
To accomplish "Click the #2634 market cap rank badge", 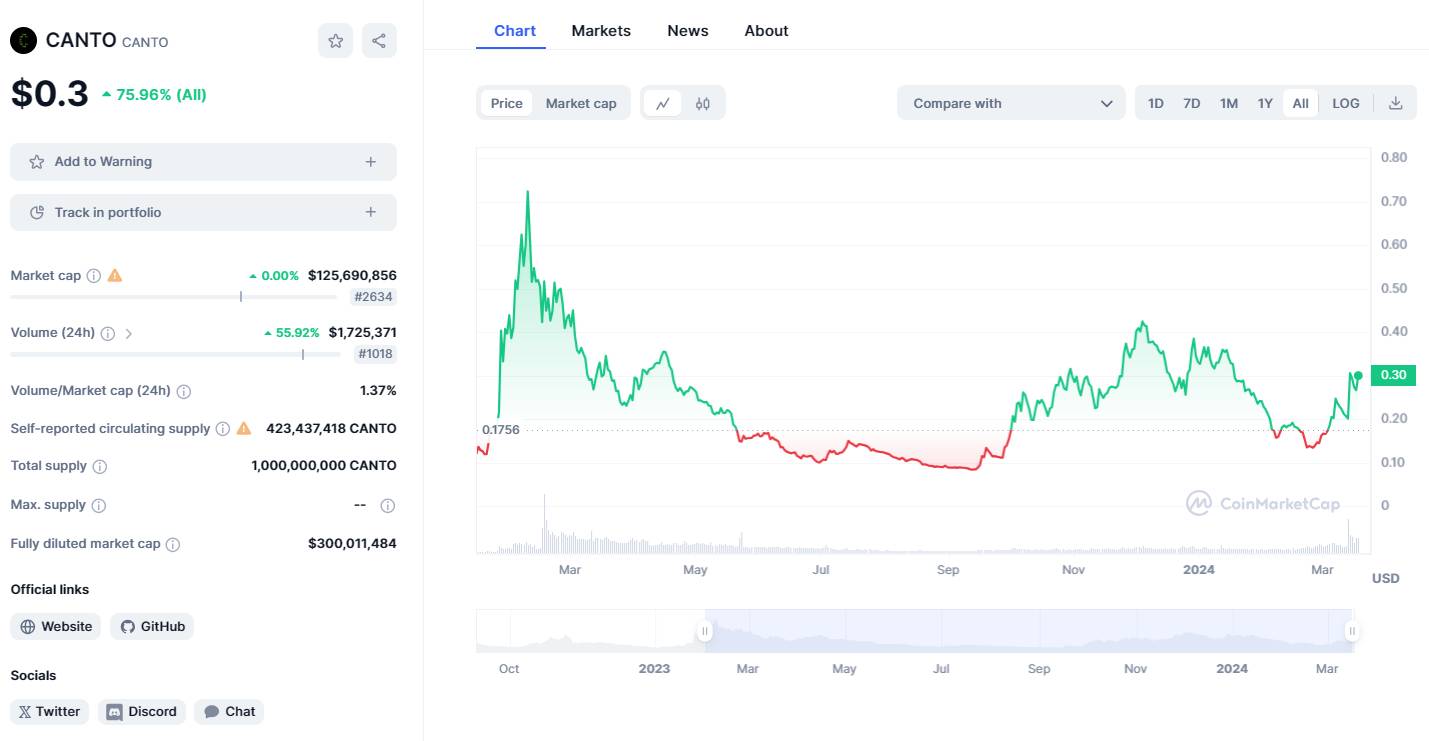I will [374, 297].
